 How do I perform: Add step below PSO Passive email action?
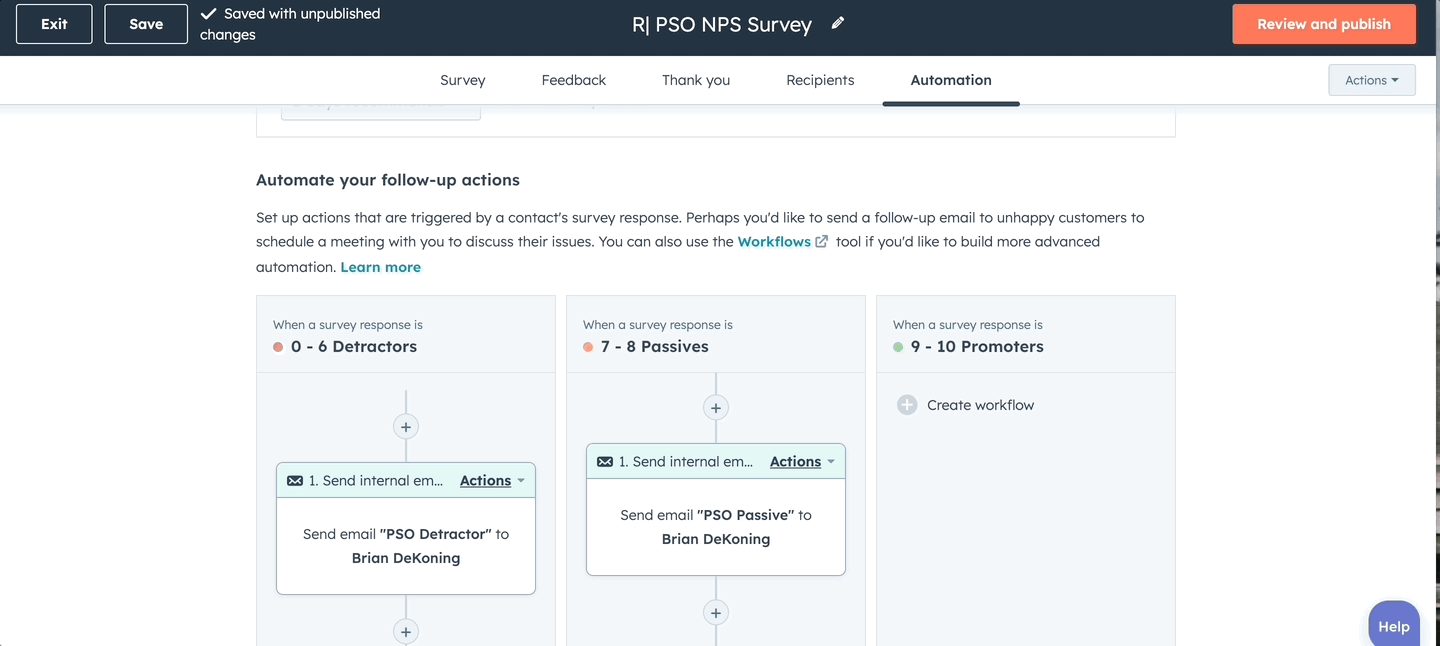[716, 613]
